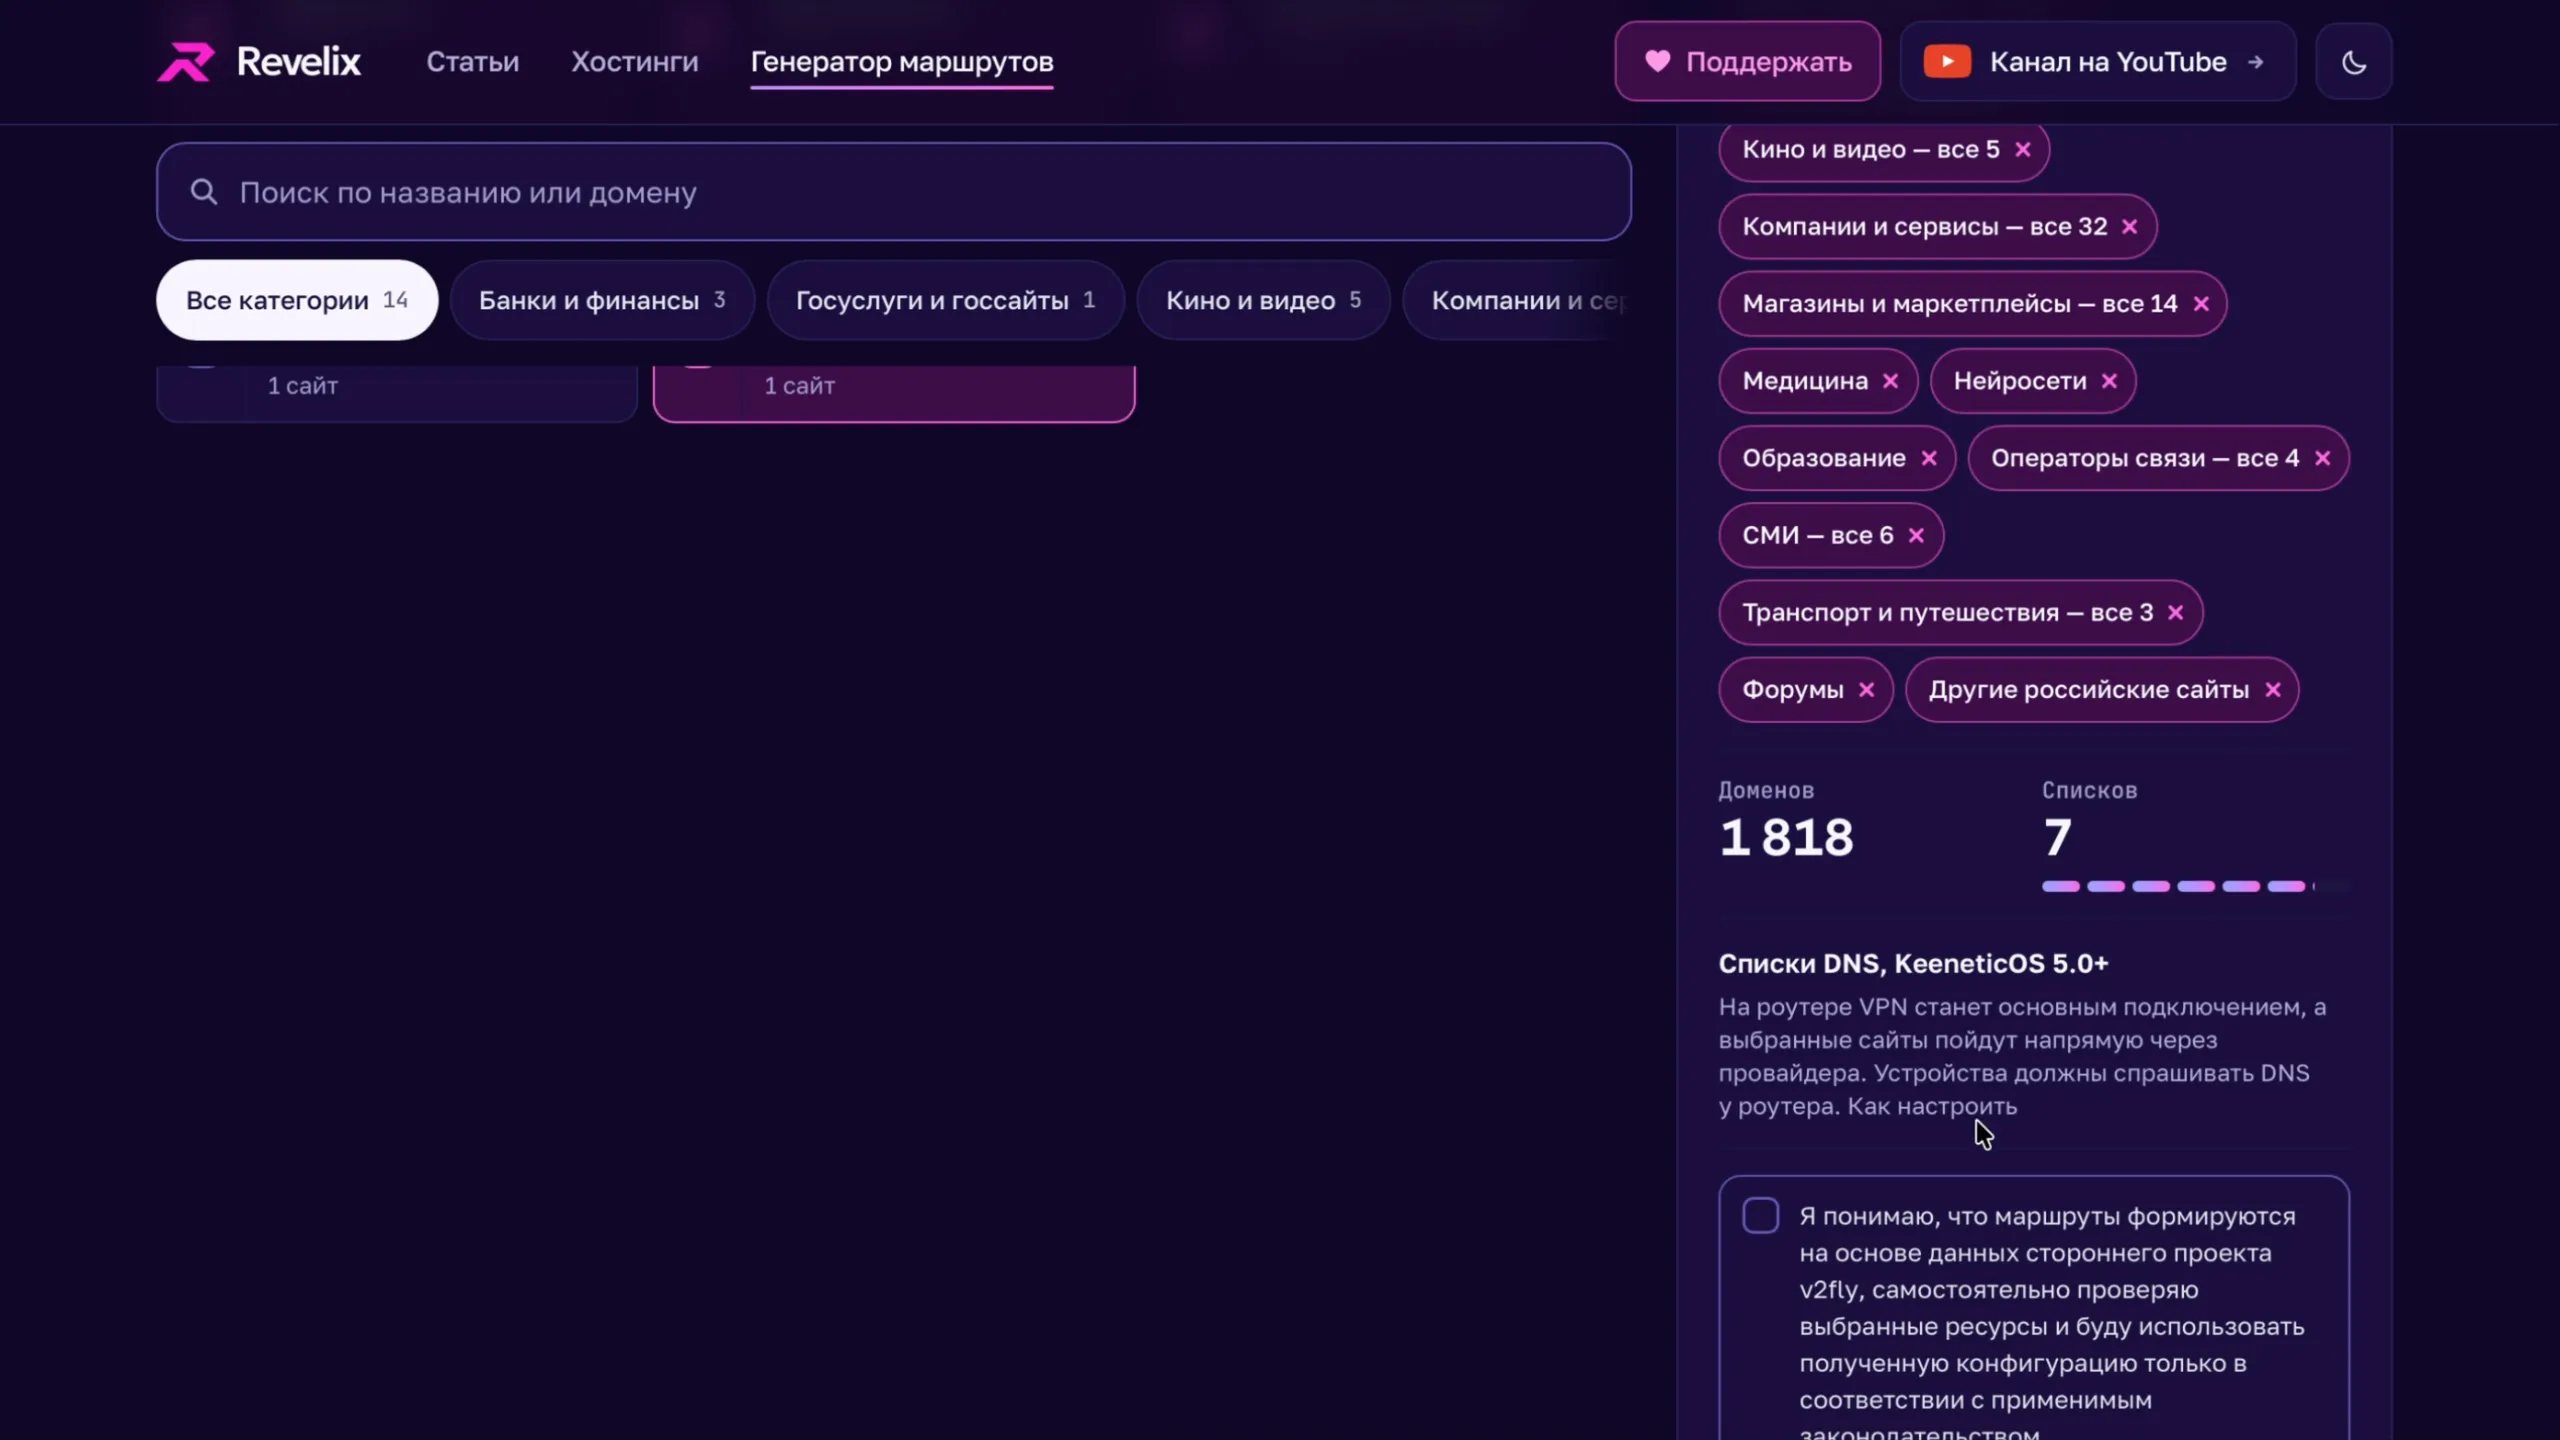The width and height of the screenshot is (2560, 1440).
Task: Remove the СМИ — все 6 tag
Action: [x=1916, y=536]
